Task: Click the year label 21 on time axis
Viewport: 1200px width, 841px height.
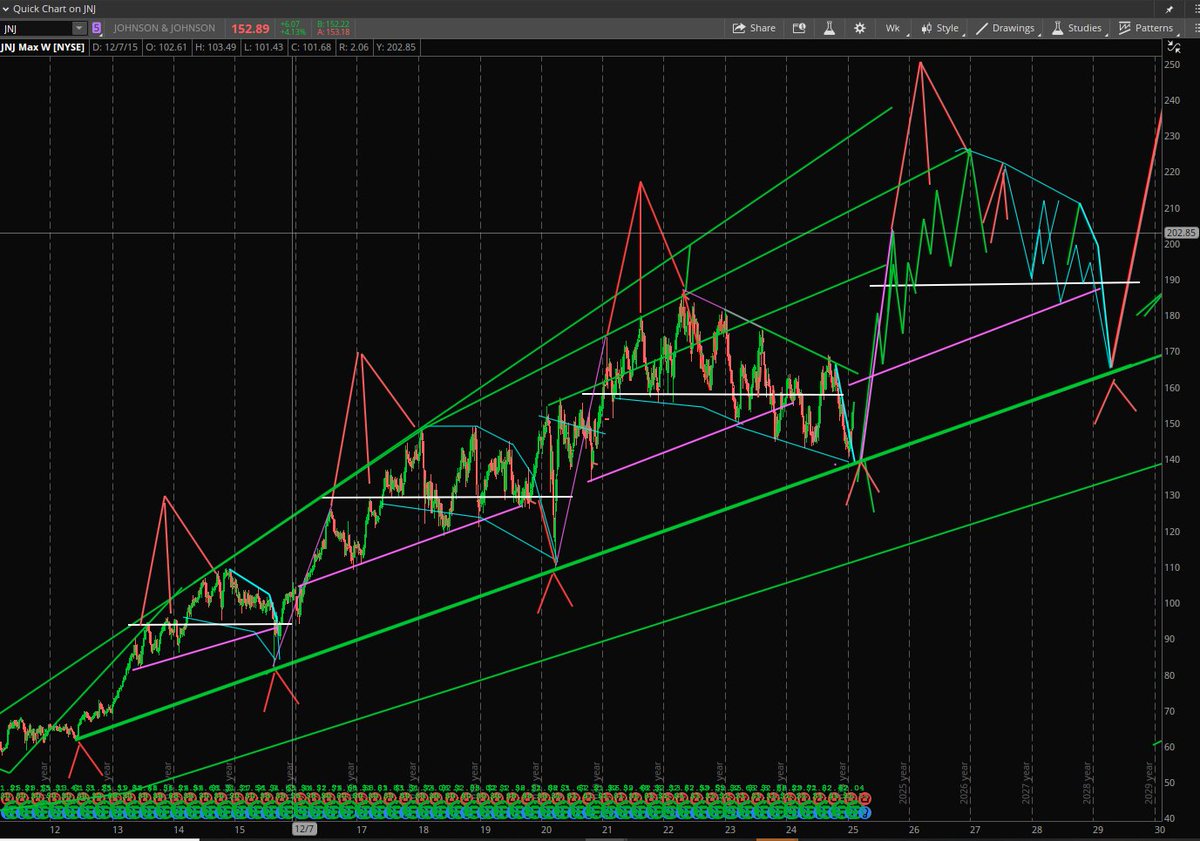Action: (607, 829)
